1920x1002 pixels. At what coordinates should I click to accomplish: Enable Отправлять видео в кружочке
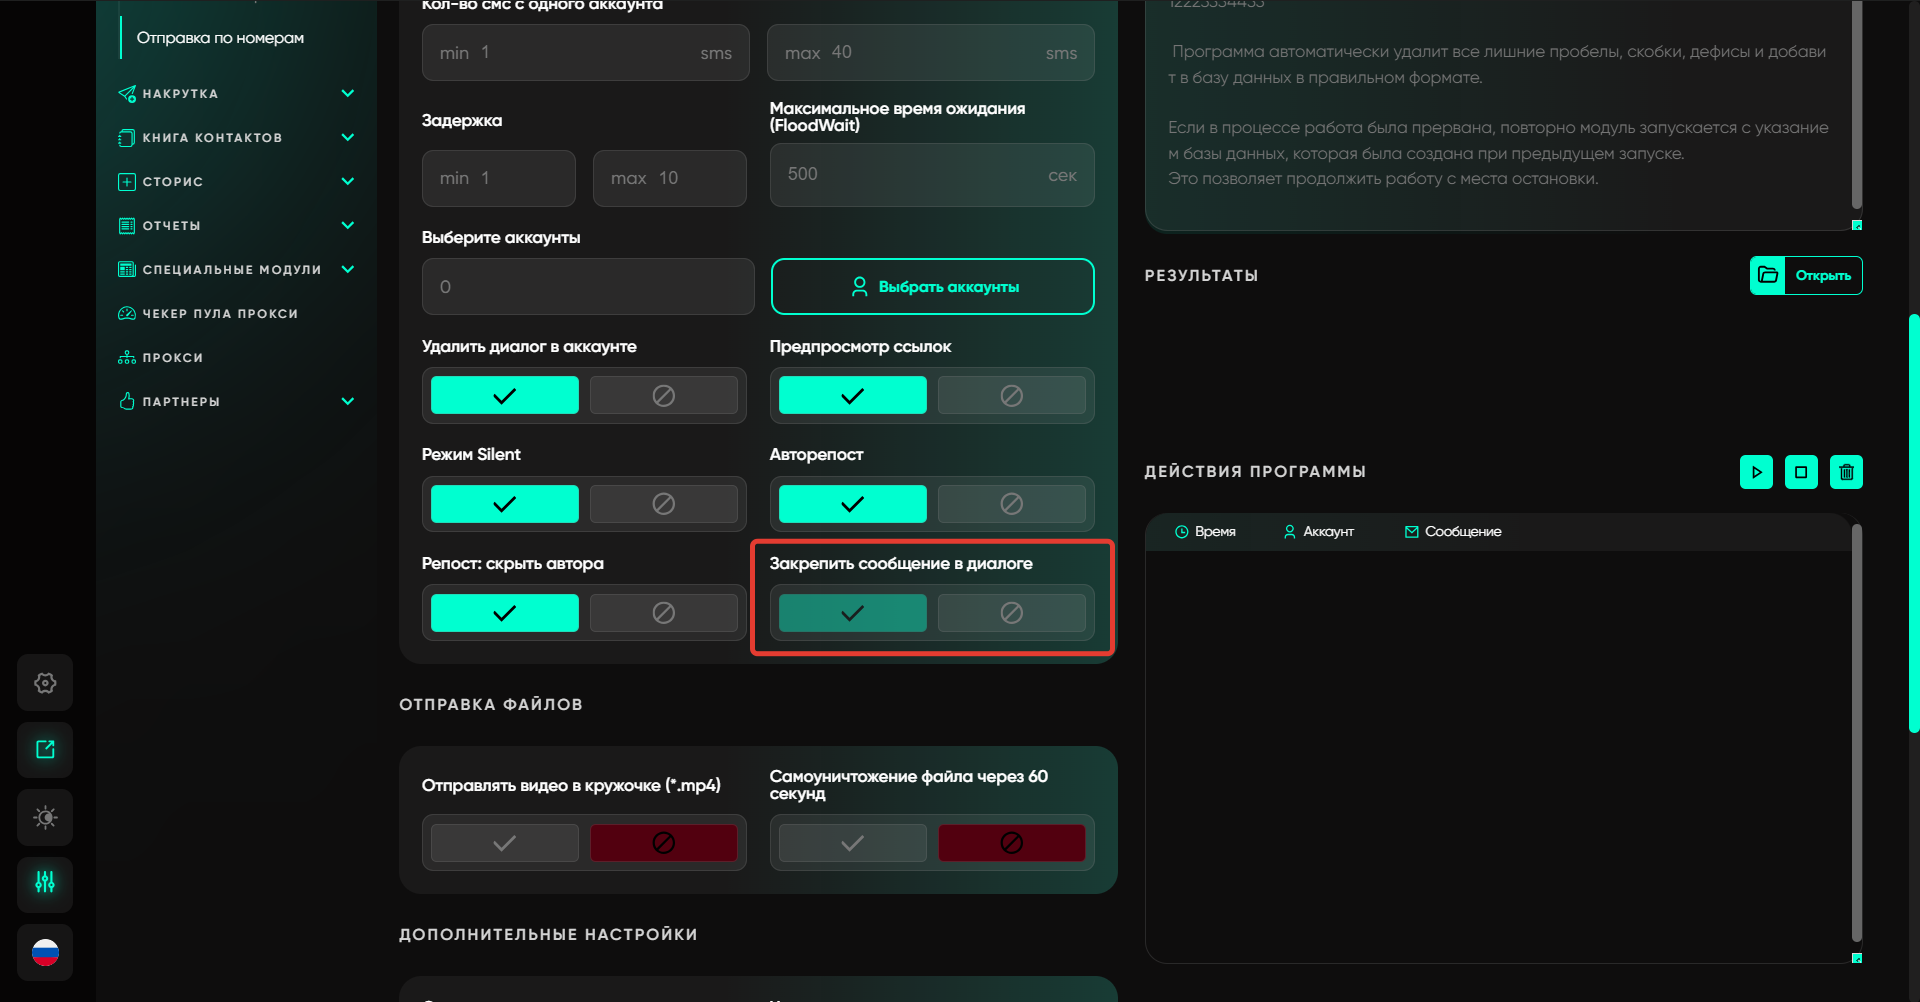[x=505, y=843]
